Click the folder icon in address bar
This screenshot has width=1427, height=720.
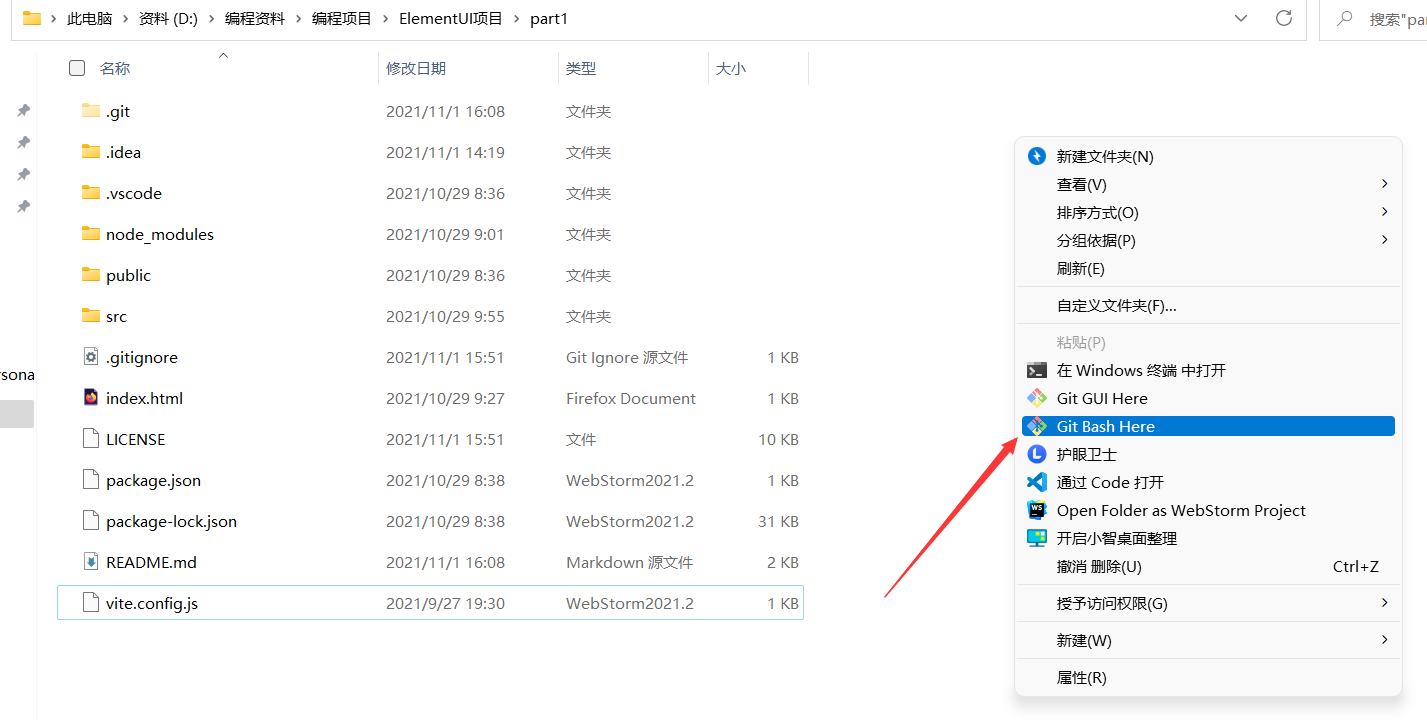pos(32,18)
